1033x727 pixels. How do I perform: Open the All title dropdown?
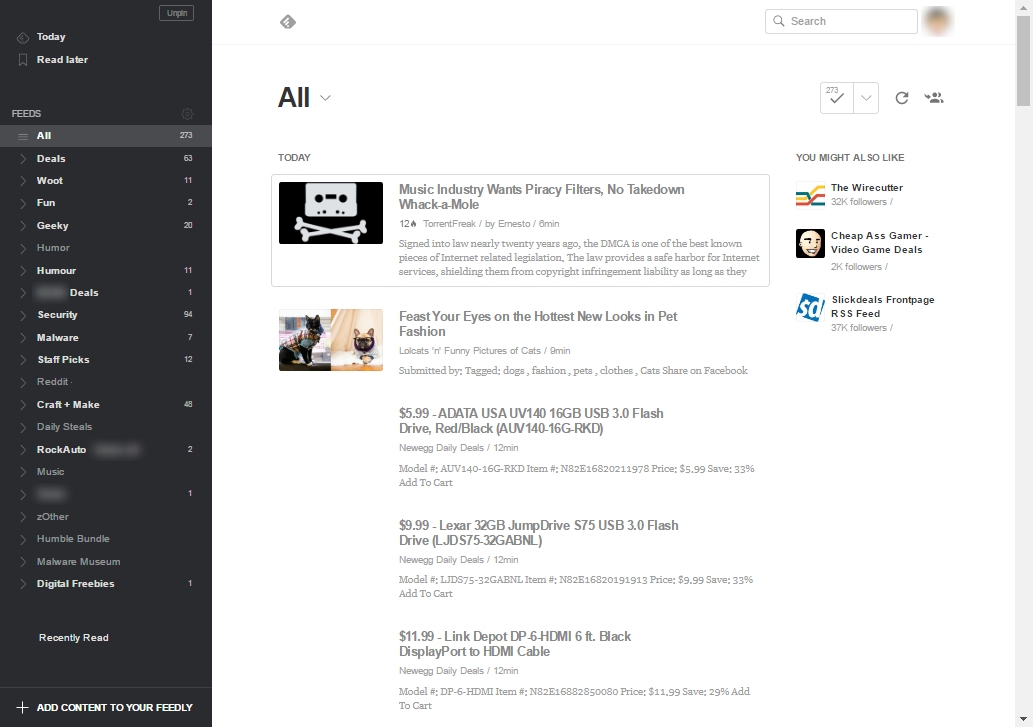[x=327, y=97]
